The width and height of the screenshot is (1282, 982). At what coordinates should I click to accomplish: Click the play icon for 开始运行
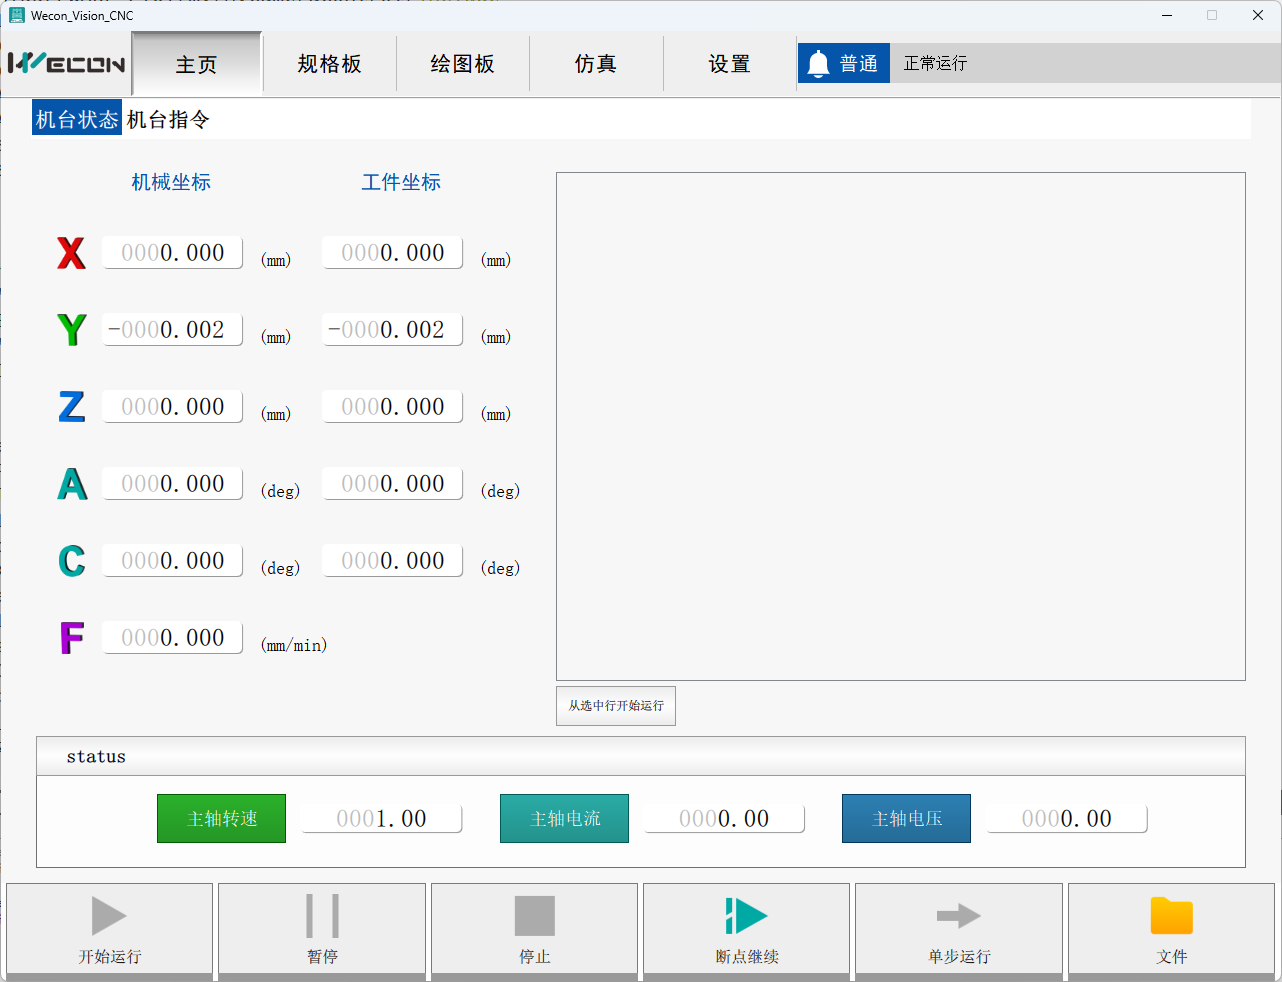109,915
